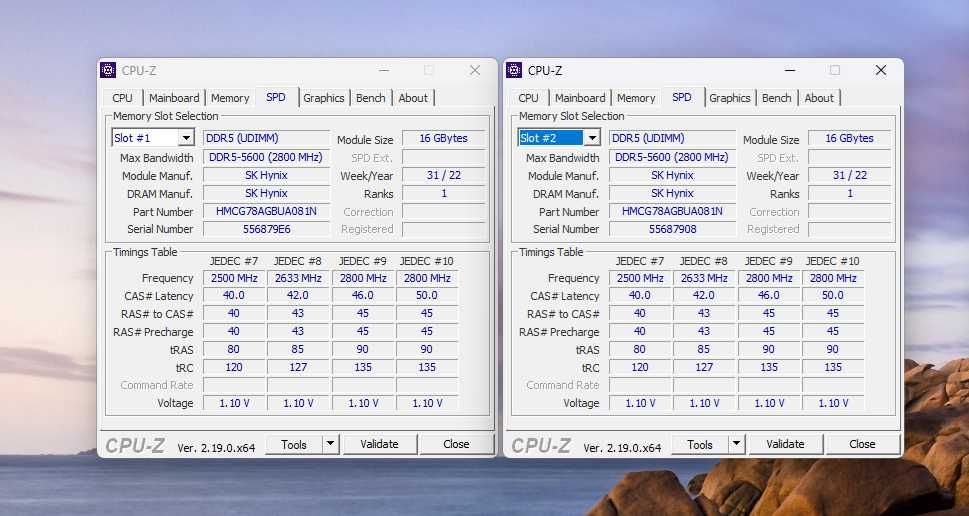Click JEDEC #8 tRAS value 85 in left window
Viewport: 969px width, 516px height.
[x=298, y=349]
